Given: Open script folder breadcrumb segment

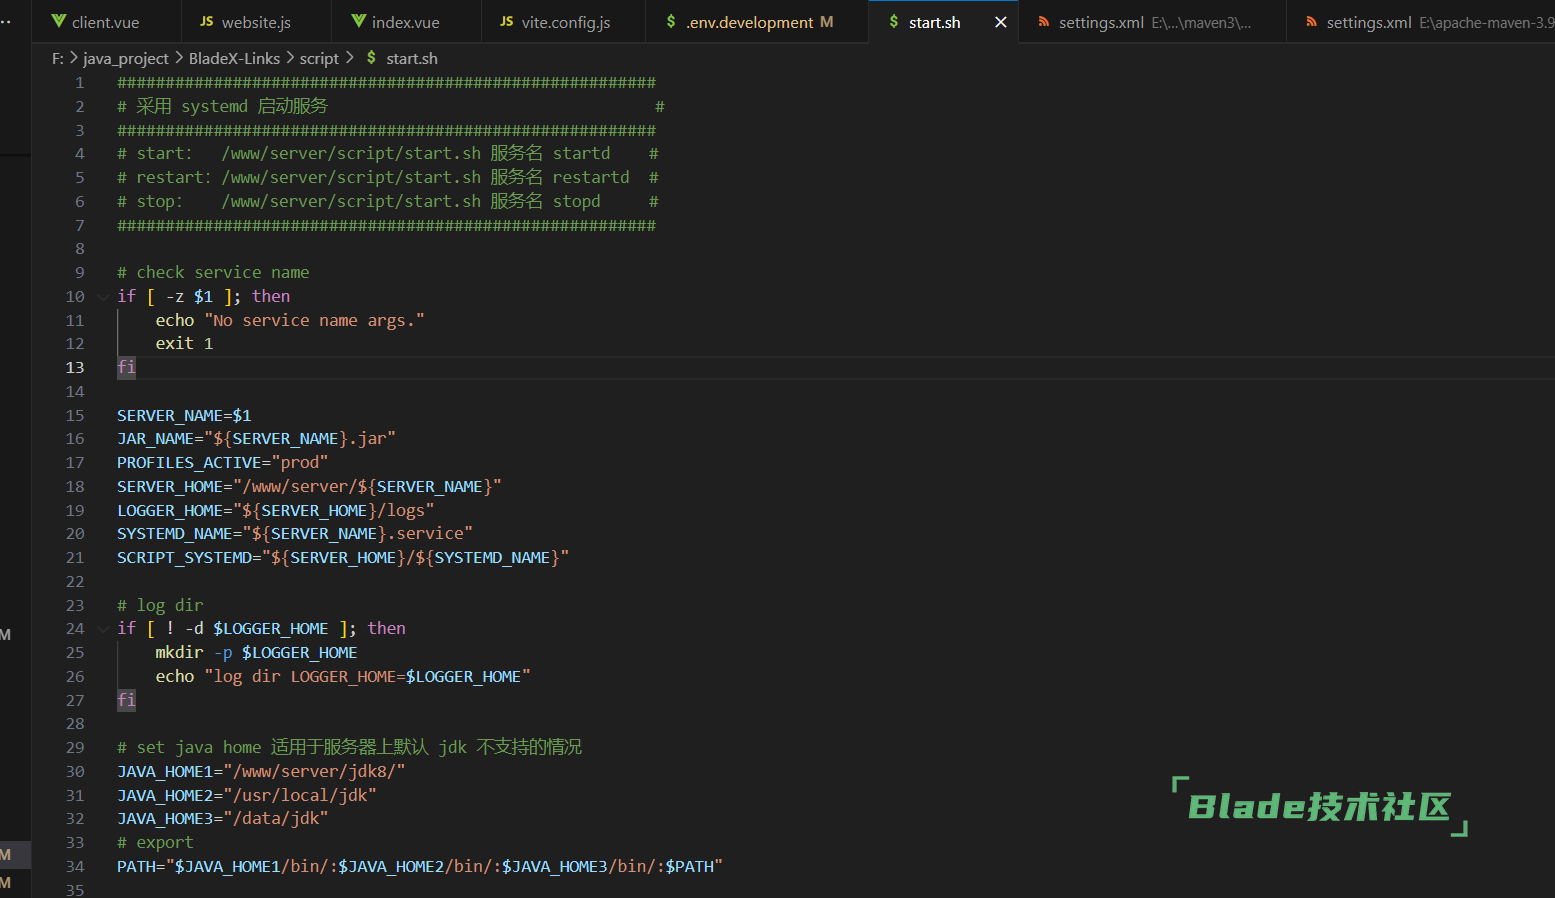Looking at the screenshot, I should (319, 59).
